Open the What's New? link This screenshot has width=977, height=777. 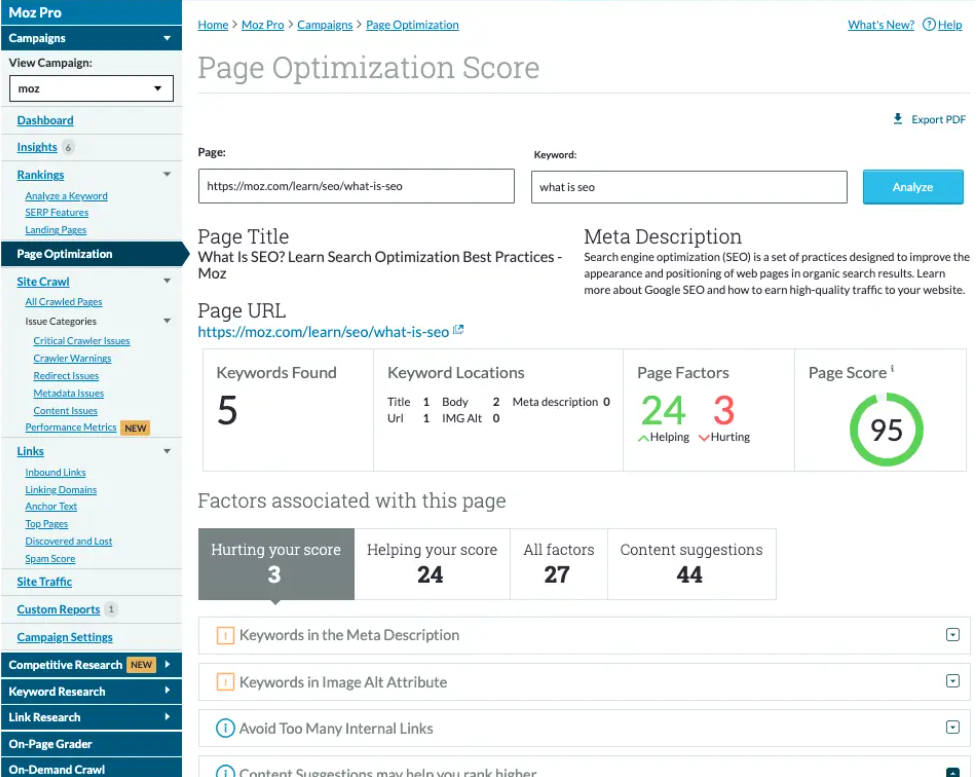pyautogui.click(x=880, y=25)
